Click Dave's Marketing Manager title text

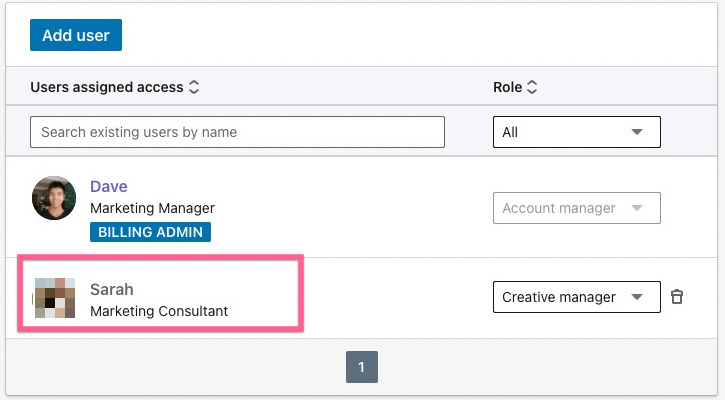[152, 208]
